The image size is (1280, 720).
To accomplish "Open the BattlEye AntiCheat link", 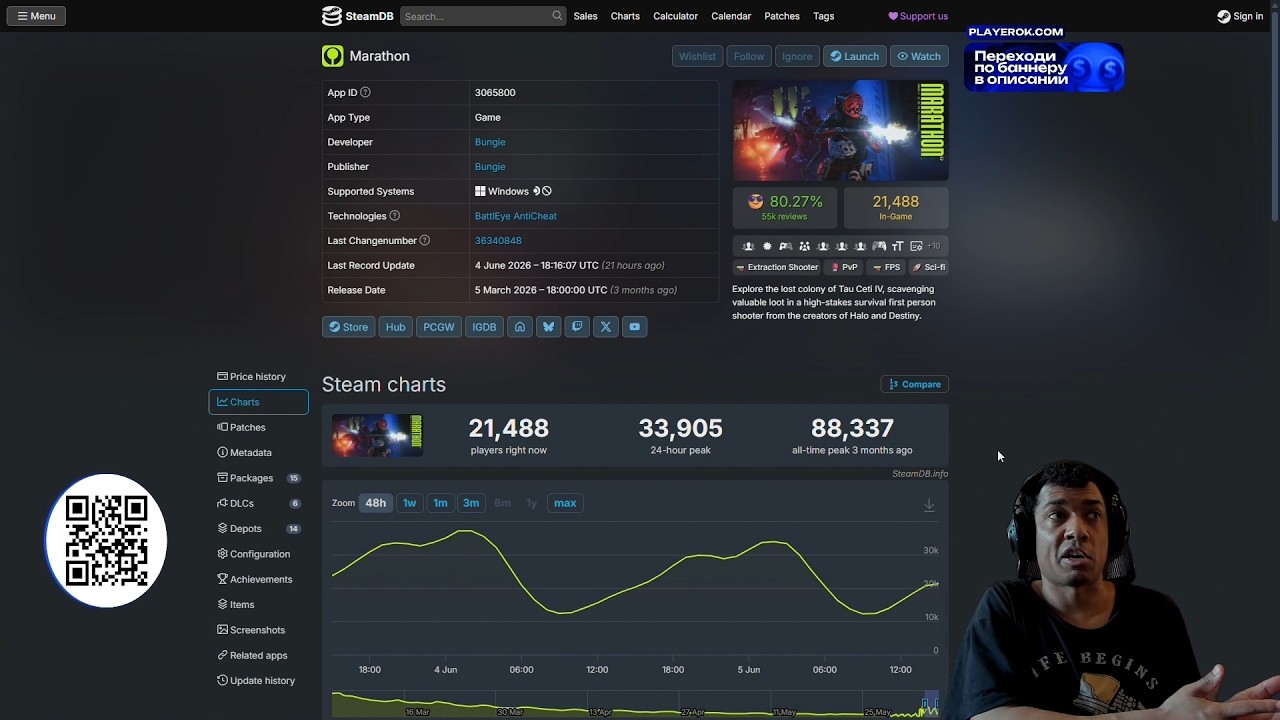I will [515, 216].
